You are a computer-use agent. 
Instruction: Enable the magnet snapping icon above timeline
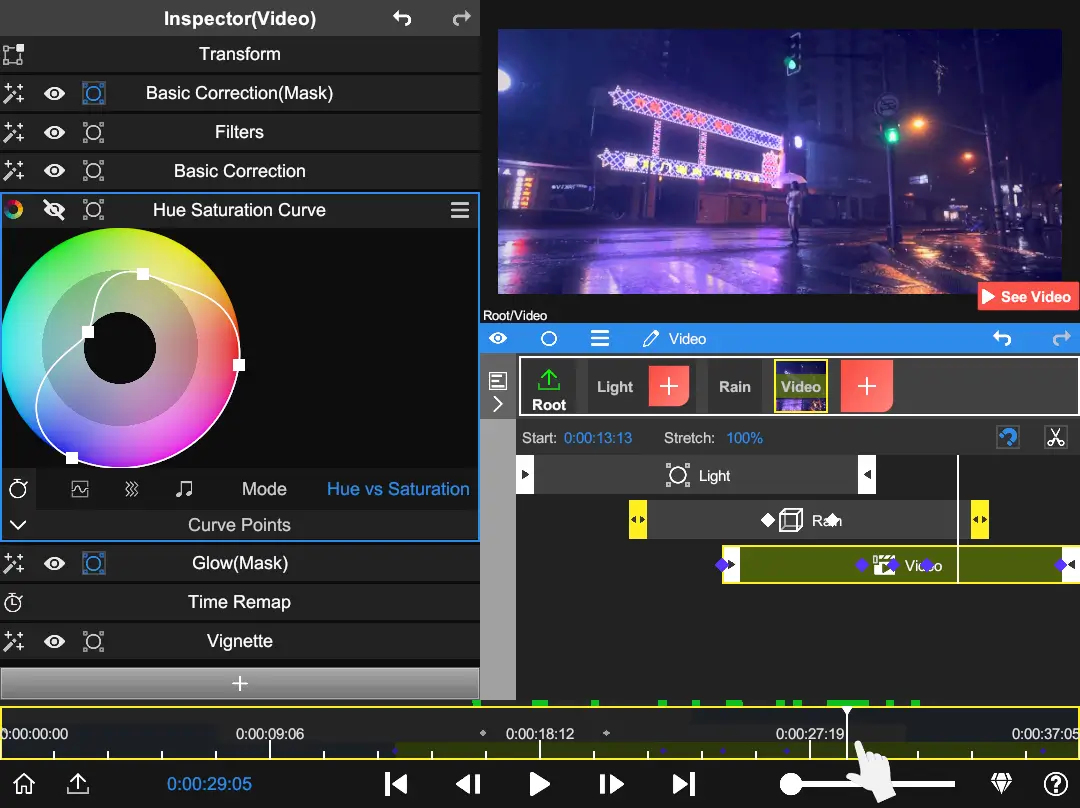(x=1009, y=437)
